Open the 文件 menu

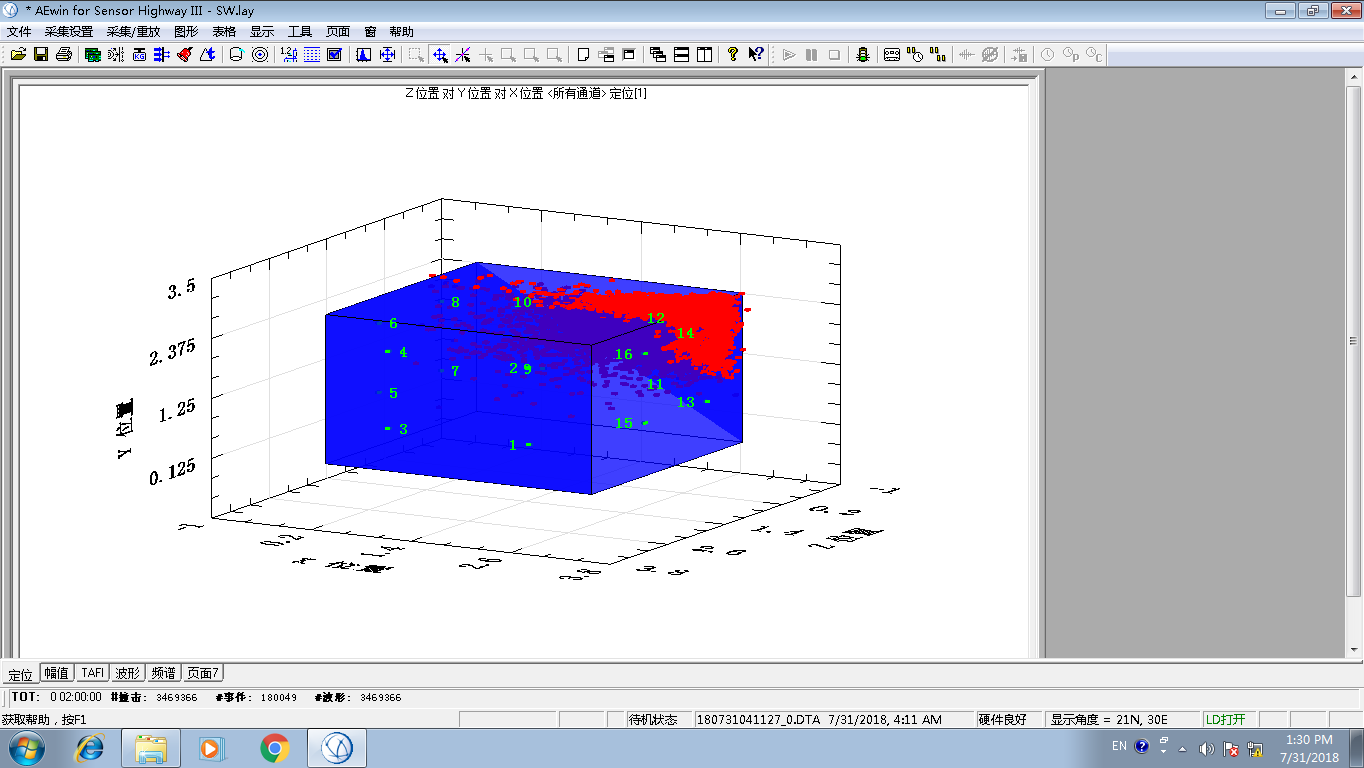[x=19, y=32]
